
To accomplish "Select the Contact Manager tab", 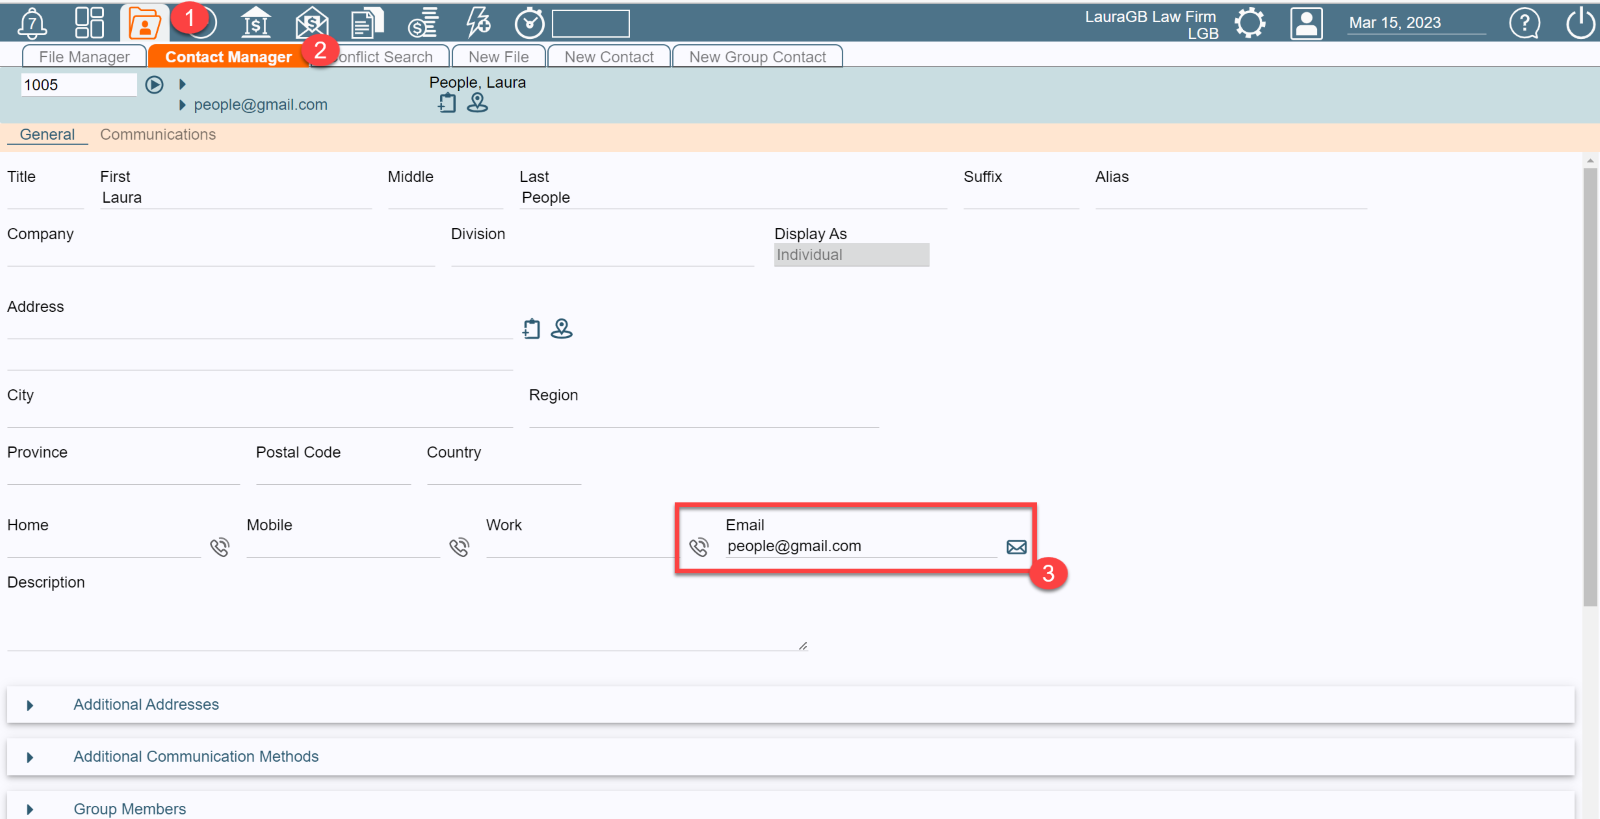I will [228, 56].
